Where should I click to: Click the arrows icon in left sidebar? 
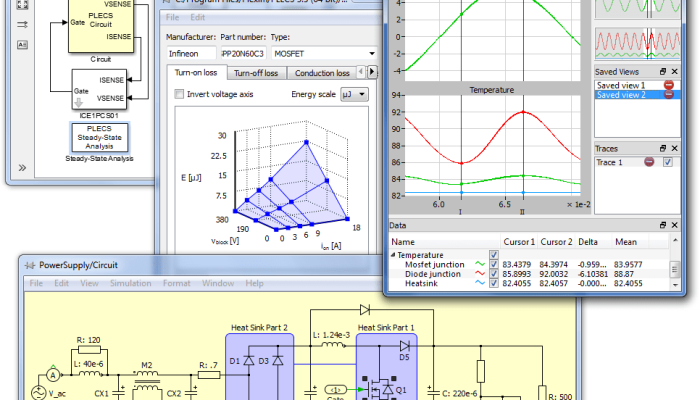(22, 25)
